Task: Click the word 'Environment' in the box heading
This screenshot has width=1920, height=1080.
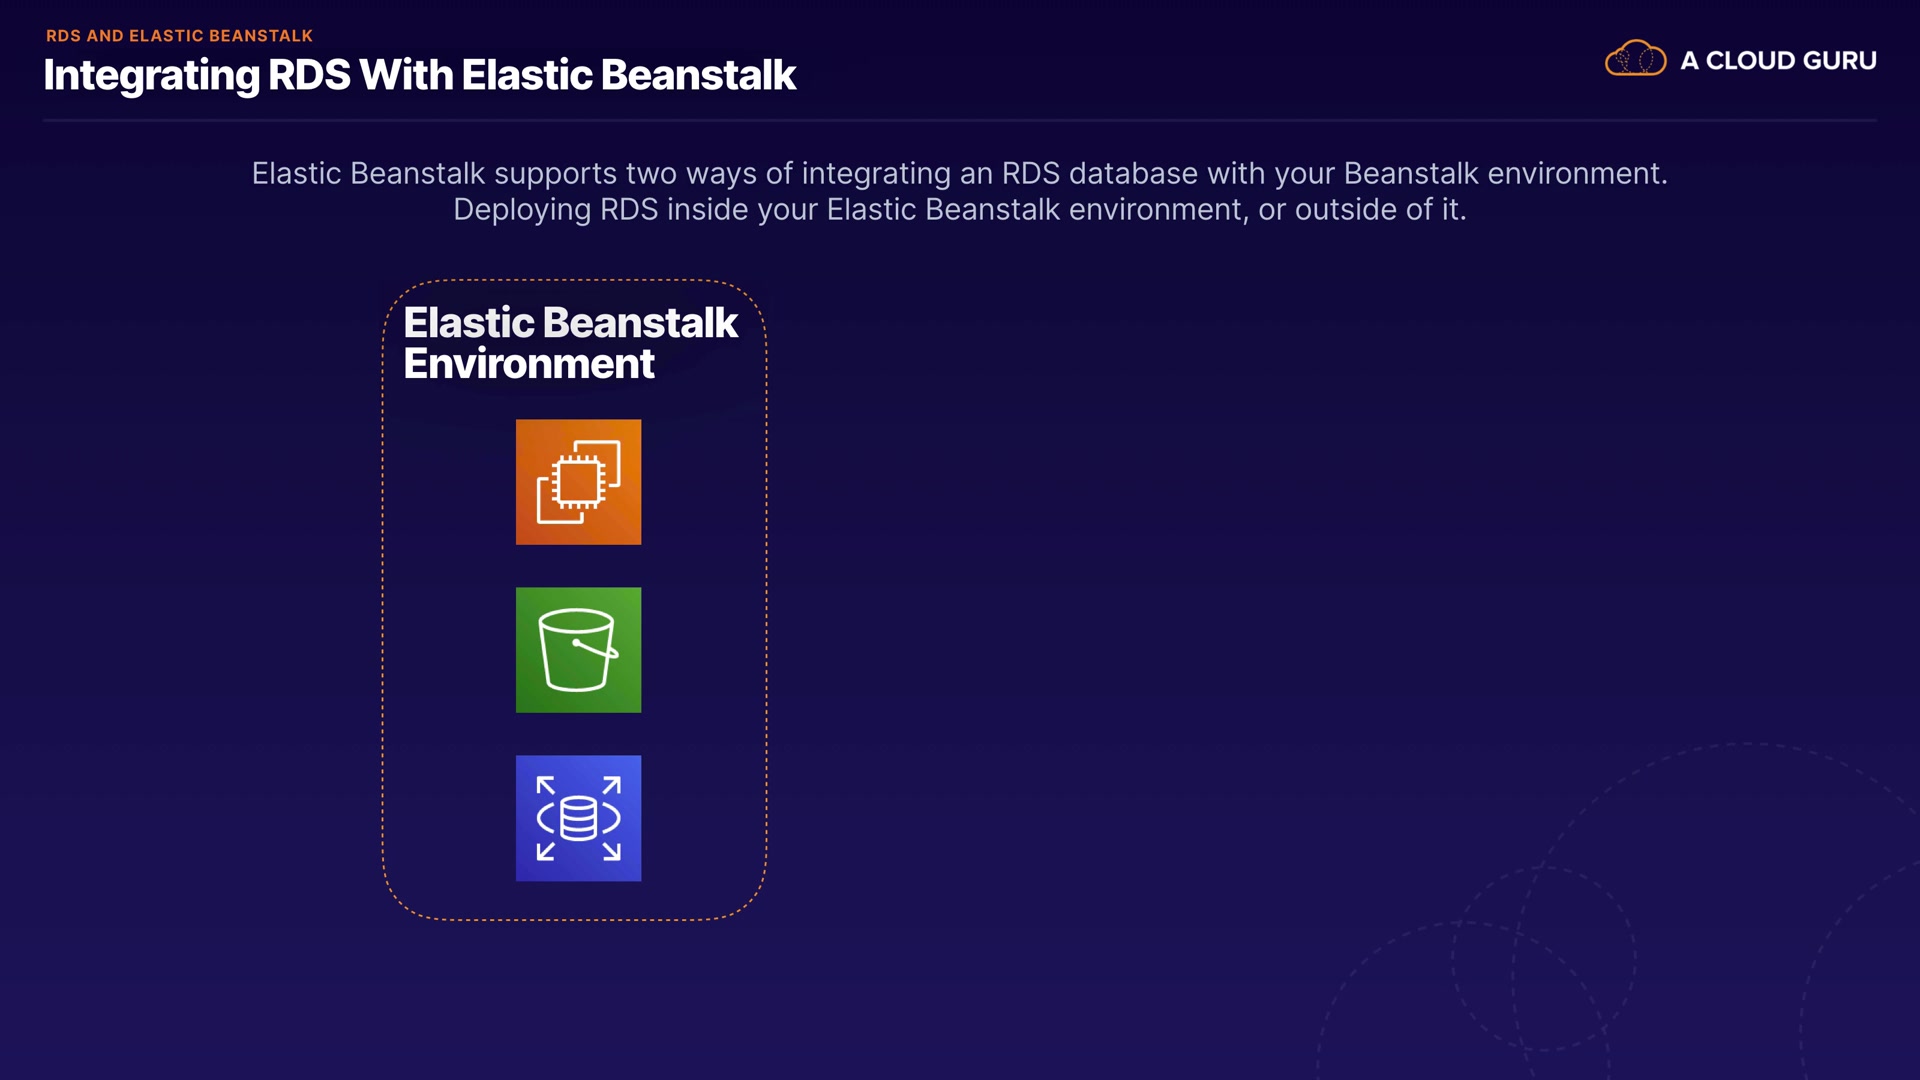Action: [x=529, y=364]
